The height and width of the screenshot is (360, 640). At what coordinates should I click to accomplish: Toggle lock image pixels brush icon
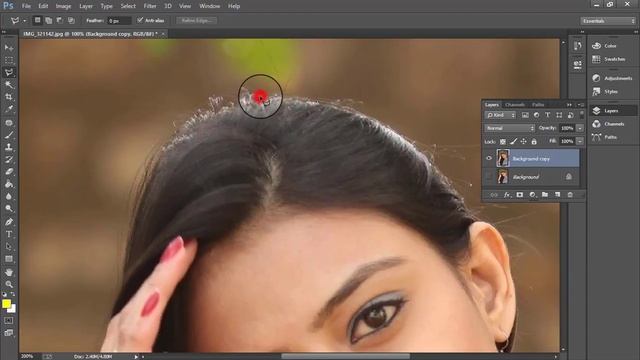(513, 141)
